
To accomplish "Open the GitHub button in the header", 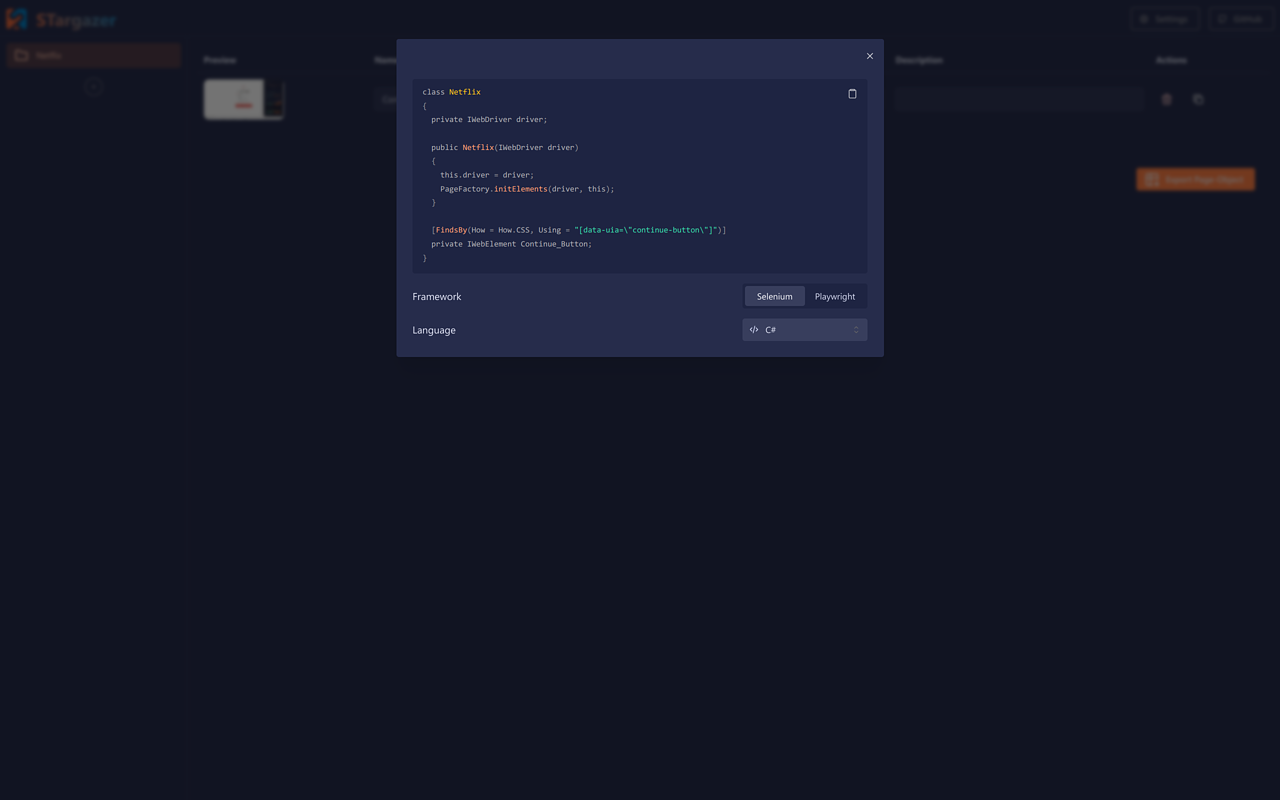I will tap(1241, 19).
